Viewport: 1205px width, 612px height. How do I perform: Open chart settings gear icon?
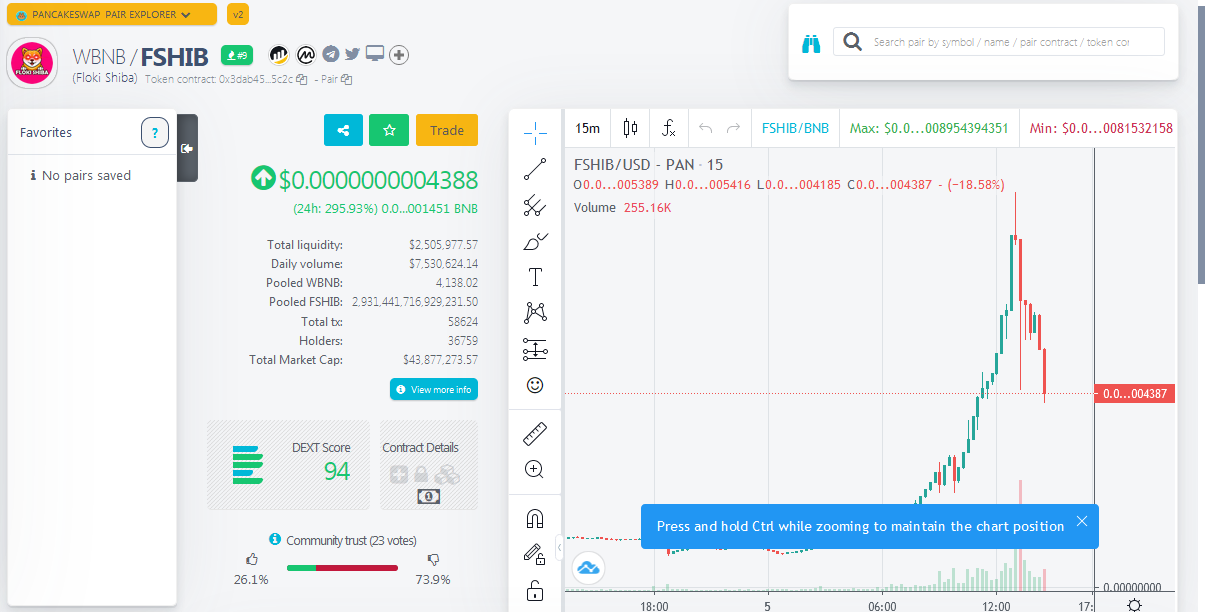1134,605
